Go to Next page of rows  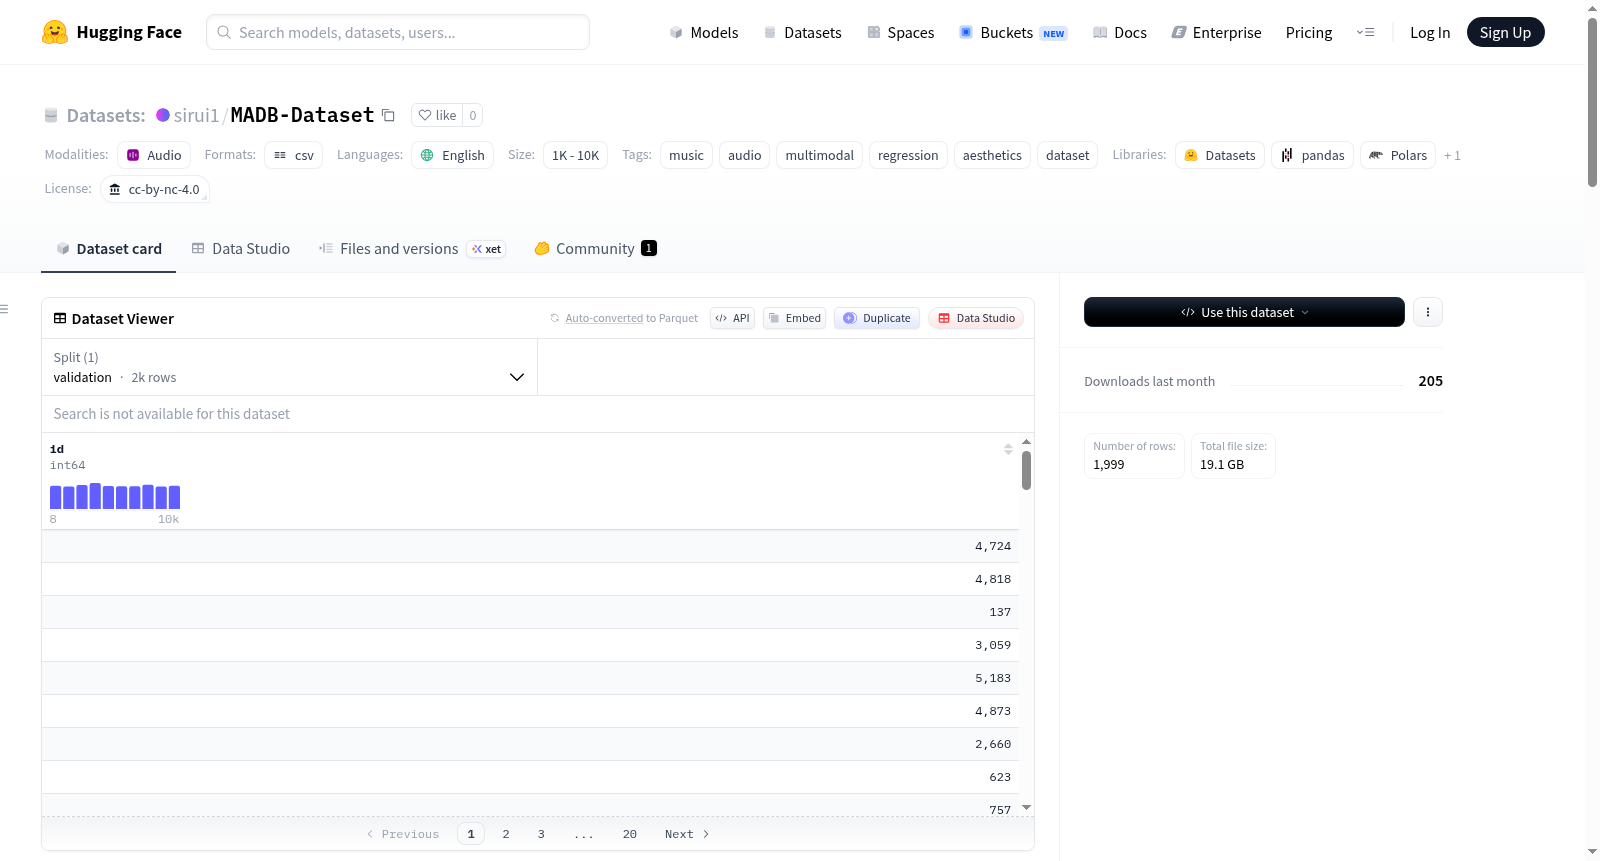tap(687, 834)
